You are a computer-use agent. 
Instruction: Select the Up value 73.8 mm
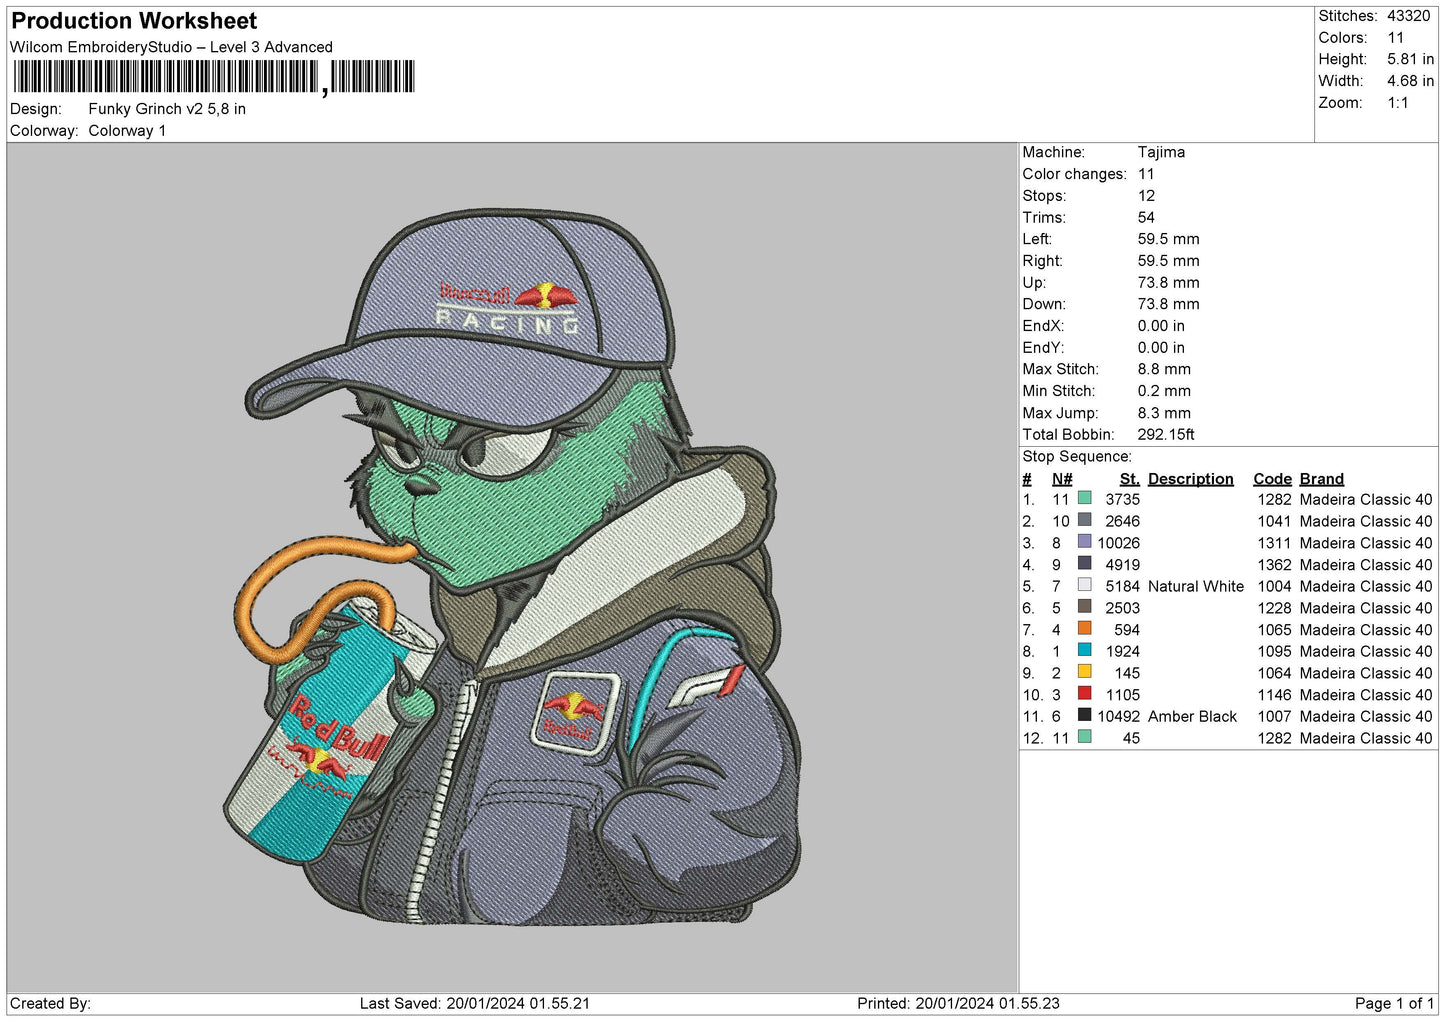point(1168,282)
